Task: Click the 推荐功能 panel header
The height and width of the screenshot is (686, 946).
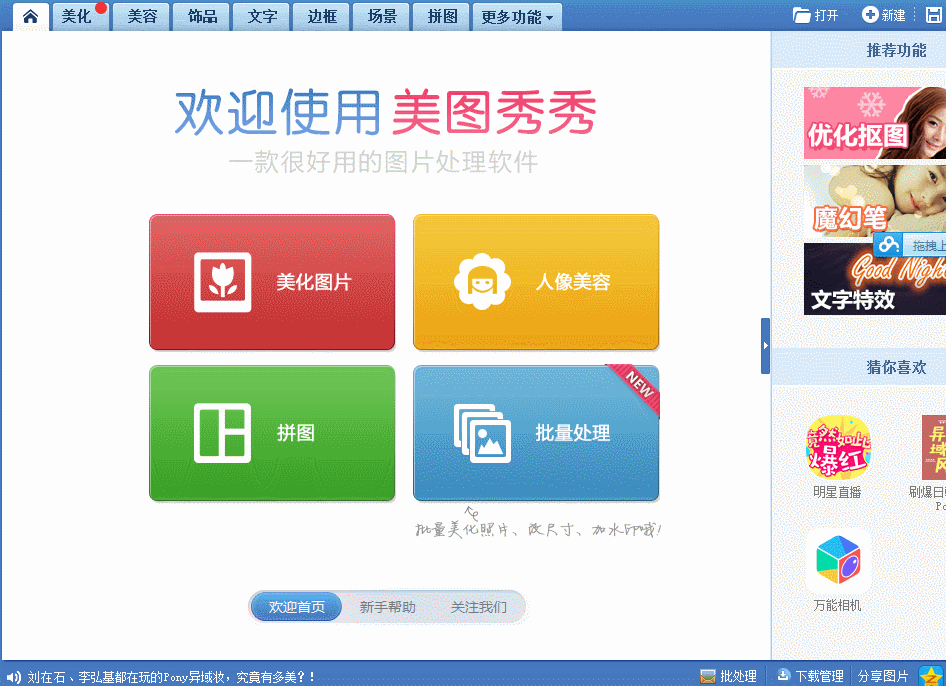Action: (x=896, y=50)
